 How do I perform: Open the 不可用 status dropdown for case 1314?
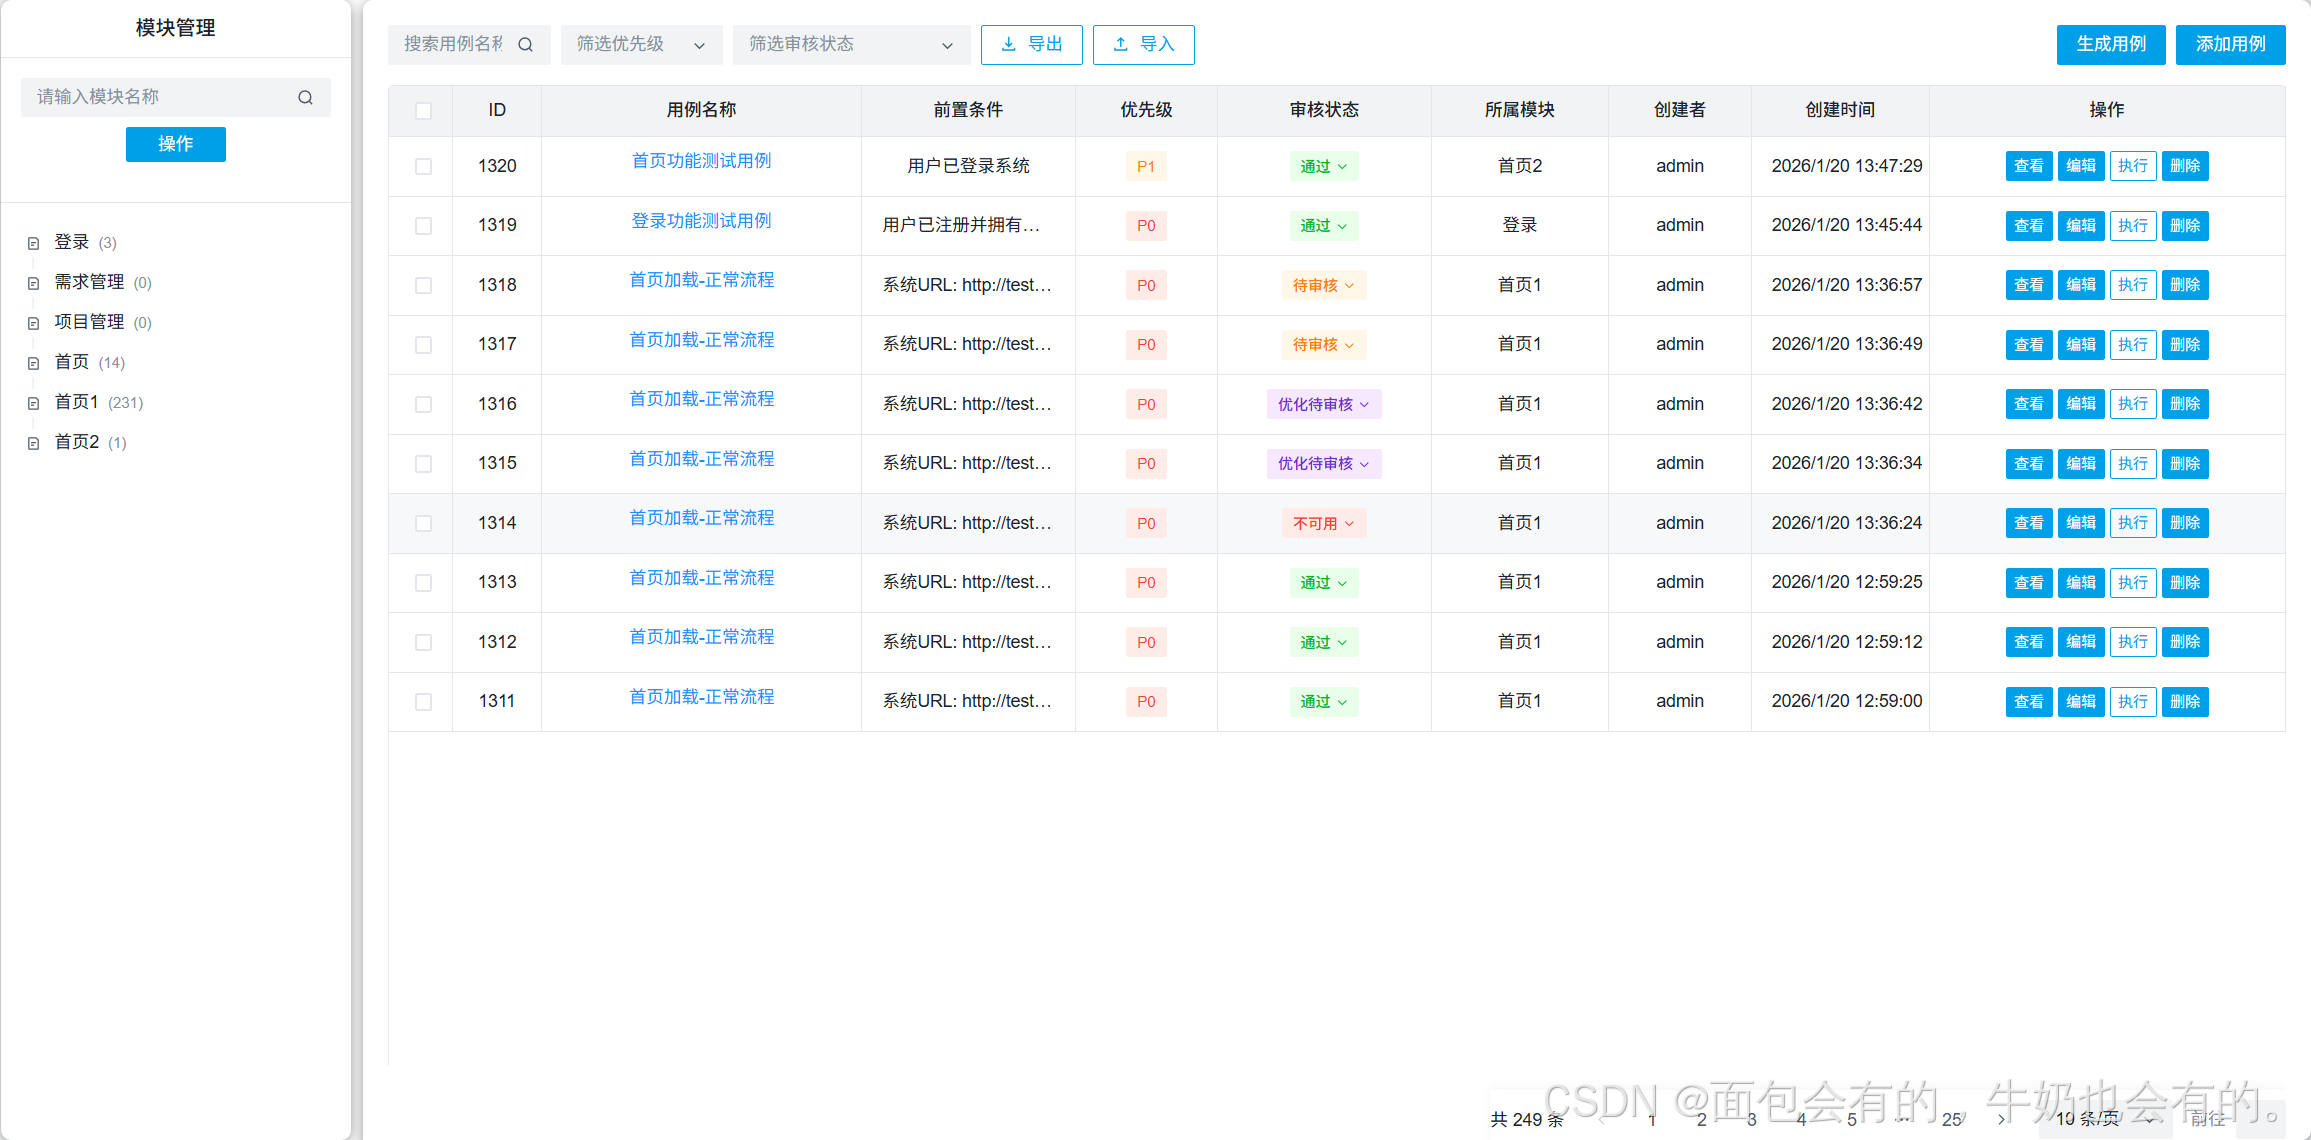1323,523
